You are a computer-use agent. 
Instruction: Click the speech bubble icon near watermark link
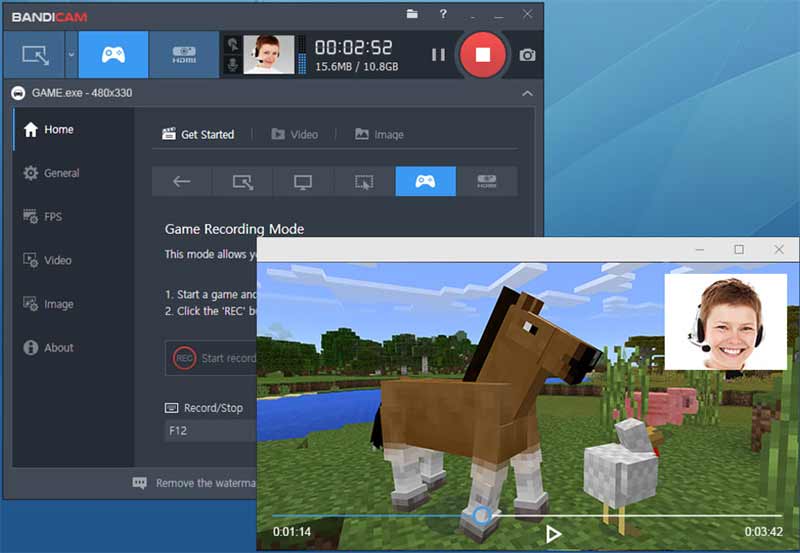click(139, 483)
